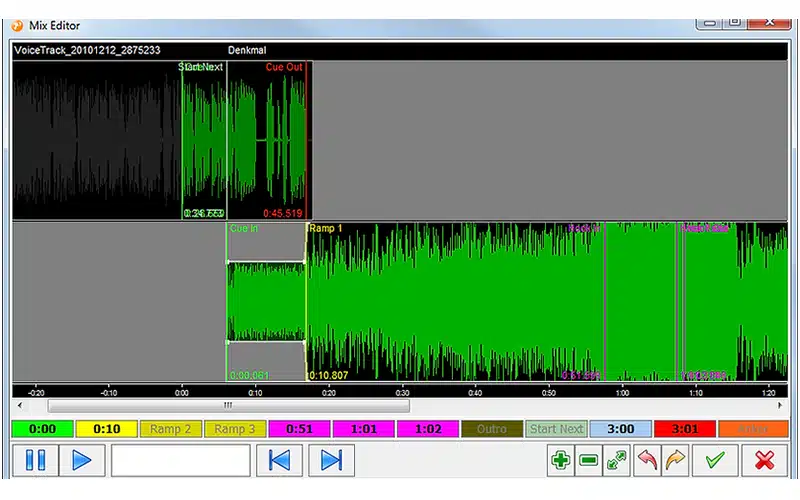Select the Ramp 3 marker button
The width and height of the screenshot is (800, 500).
tap(235, 429)
